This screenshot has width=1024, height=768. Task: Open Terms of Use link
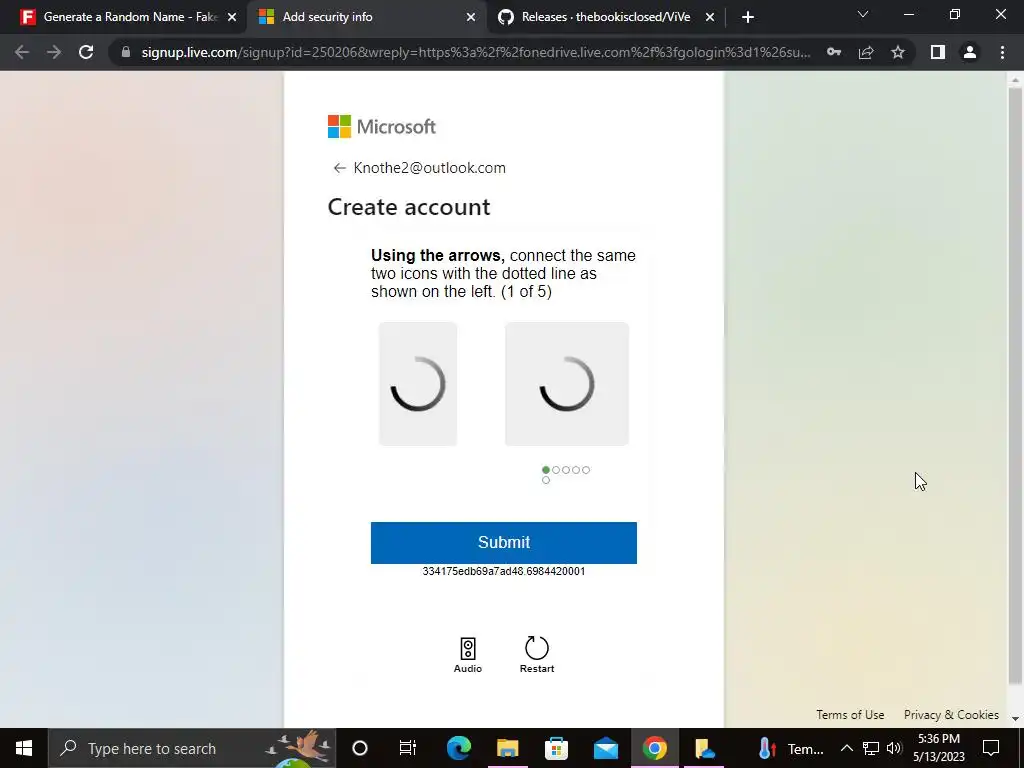(850, 714)
